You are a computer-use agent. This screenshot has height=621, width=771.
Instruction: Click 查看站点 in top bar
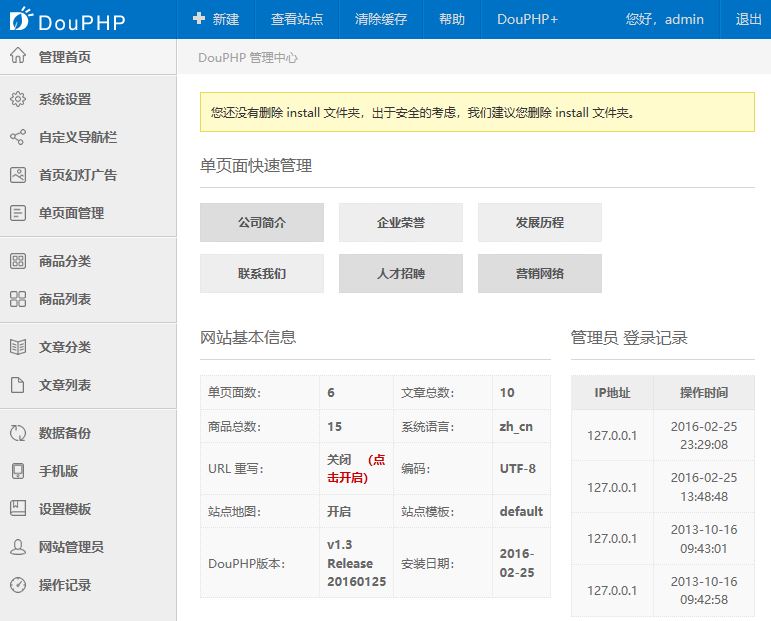tap(297, 19)
